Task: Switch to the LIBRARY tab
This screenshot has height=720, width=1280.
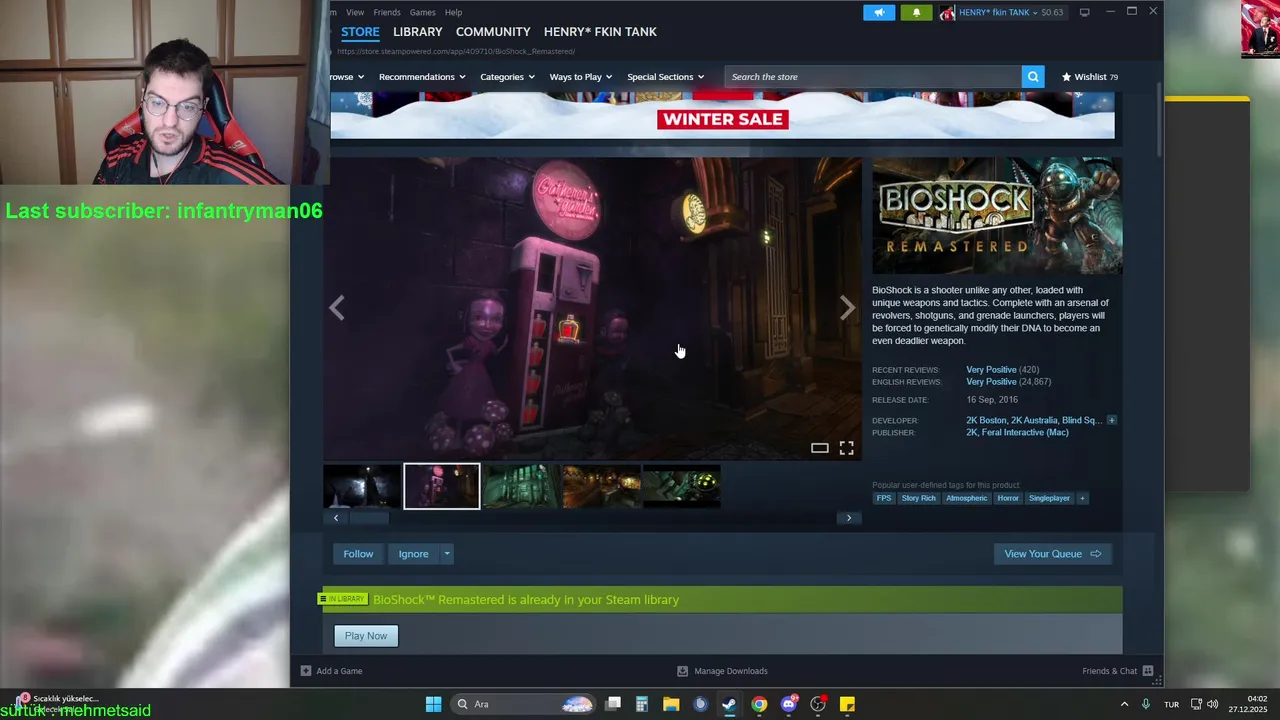Action: pyautogui.click(x=417, y=32)
